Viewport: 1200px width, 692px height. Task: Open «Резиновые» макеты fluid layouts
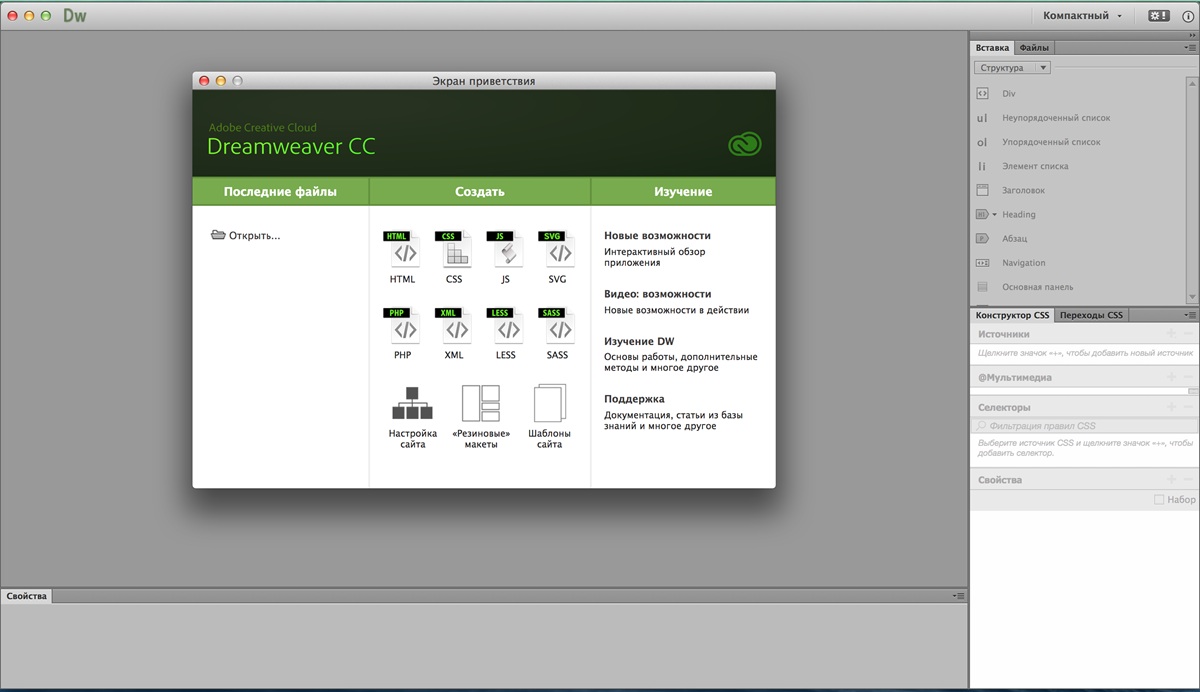pos(481,416)
